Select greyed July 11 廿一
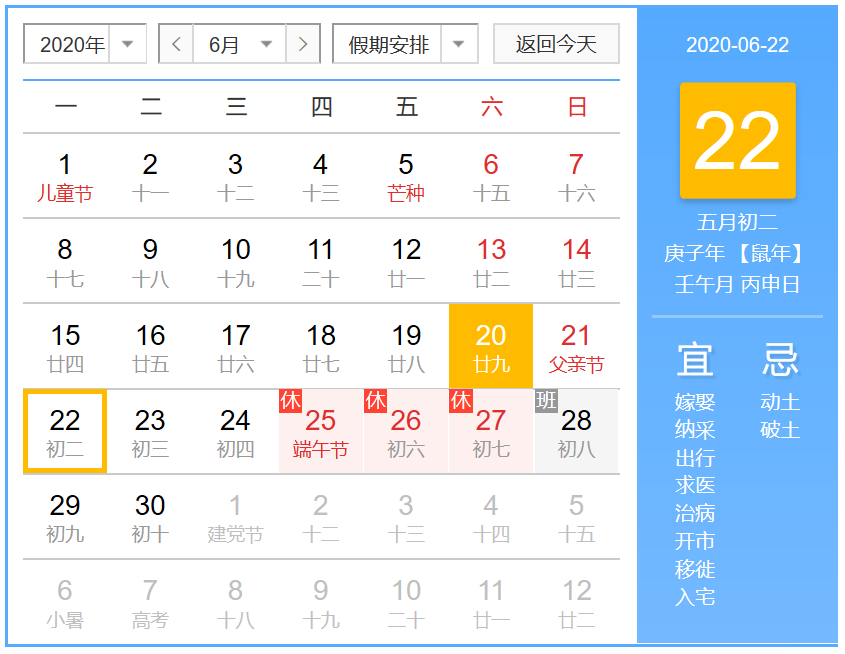 coord(491,602)
